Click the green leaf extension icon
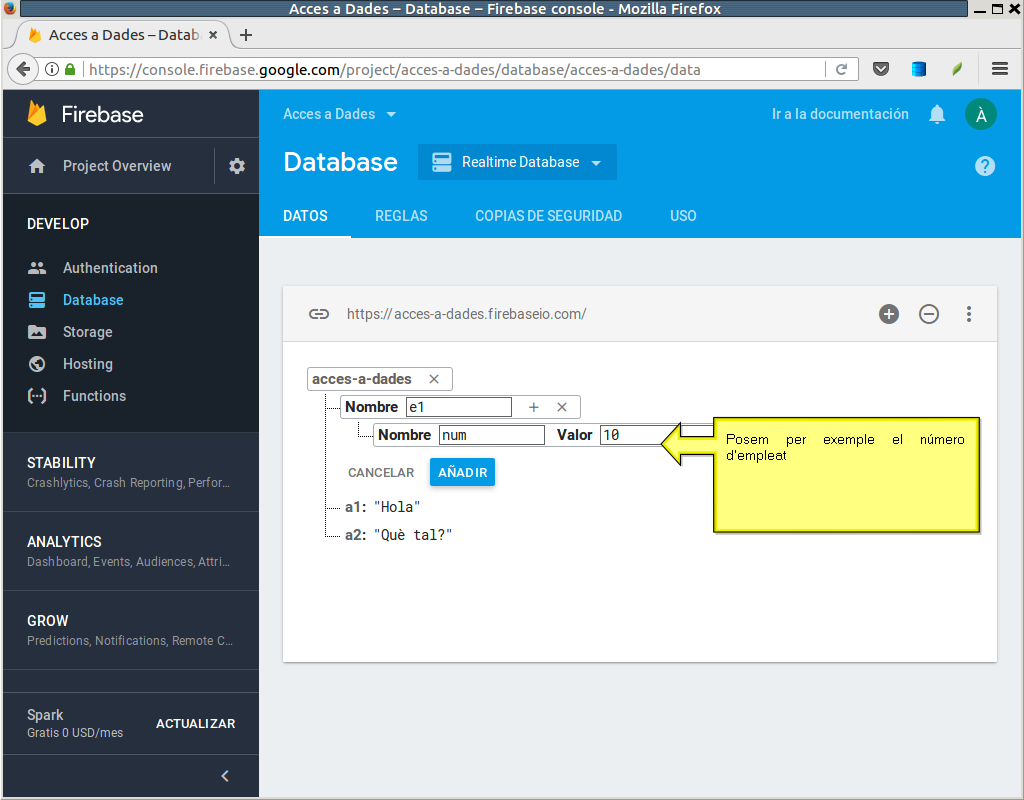This screenshot has width=1024, height=800. pyautogui.click(x=957, y=69)
